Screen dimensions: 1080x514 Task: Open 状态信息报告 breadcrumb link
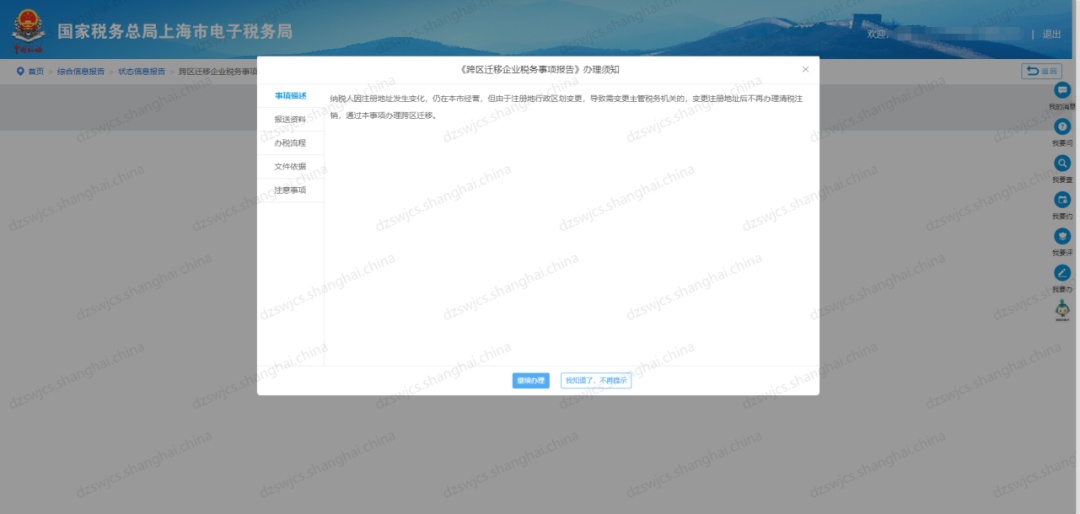[x=141, y=71]
